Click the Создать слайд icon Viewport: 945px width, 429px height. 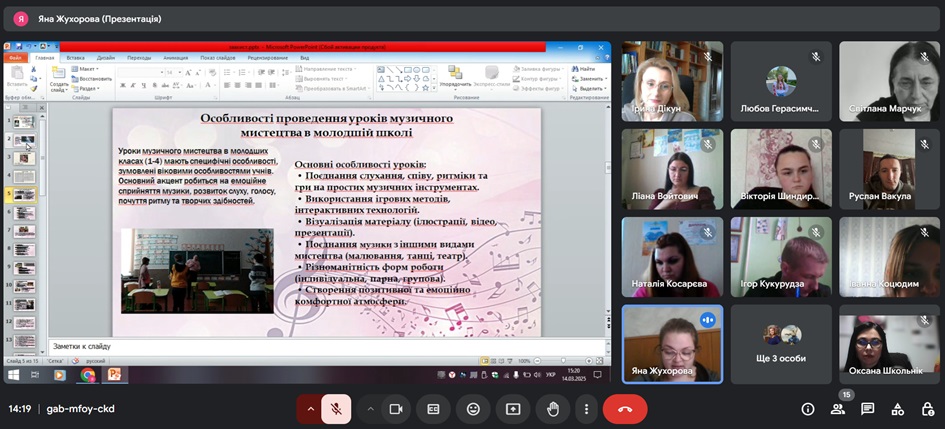coord(59,73)
